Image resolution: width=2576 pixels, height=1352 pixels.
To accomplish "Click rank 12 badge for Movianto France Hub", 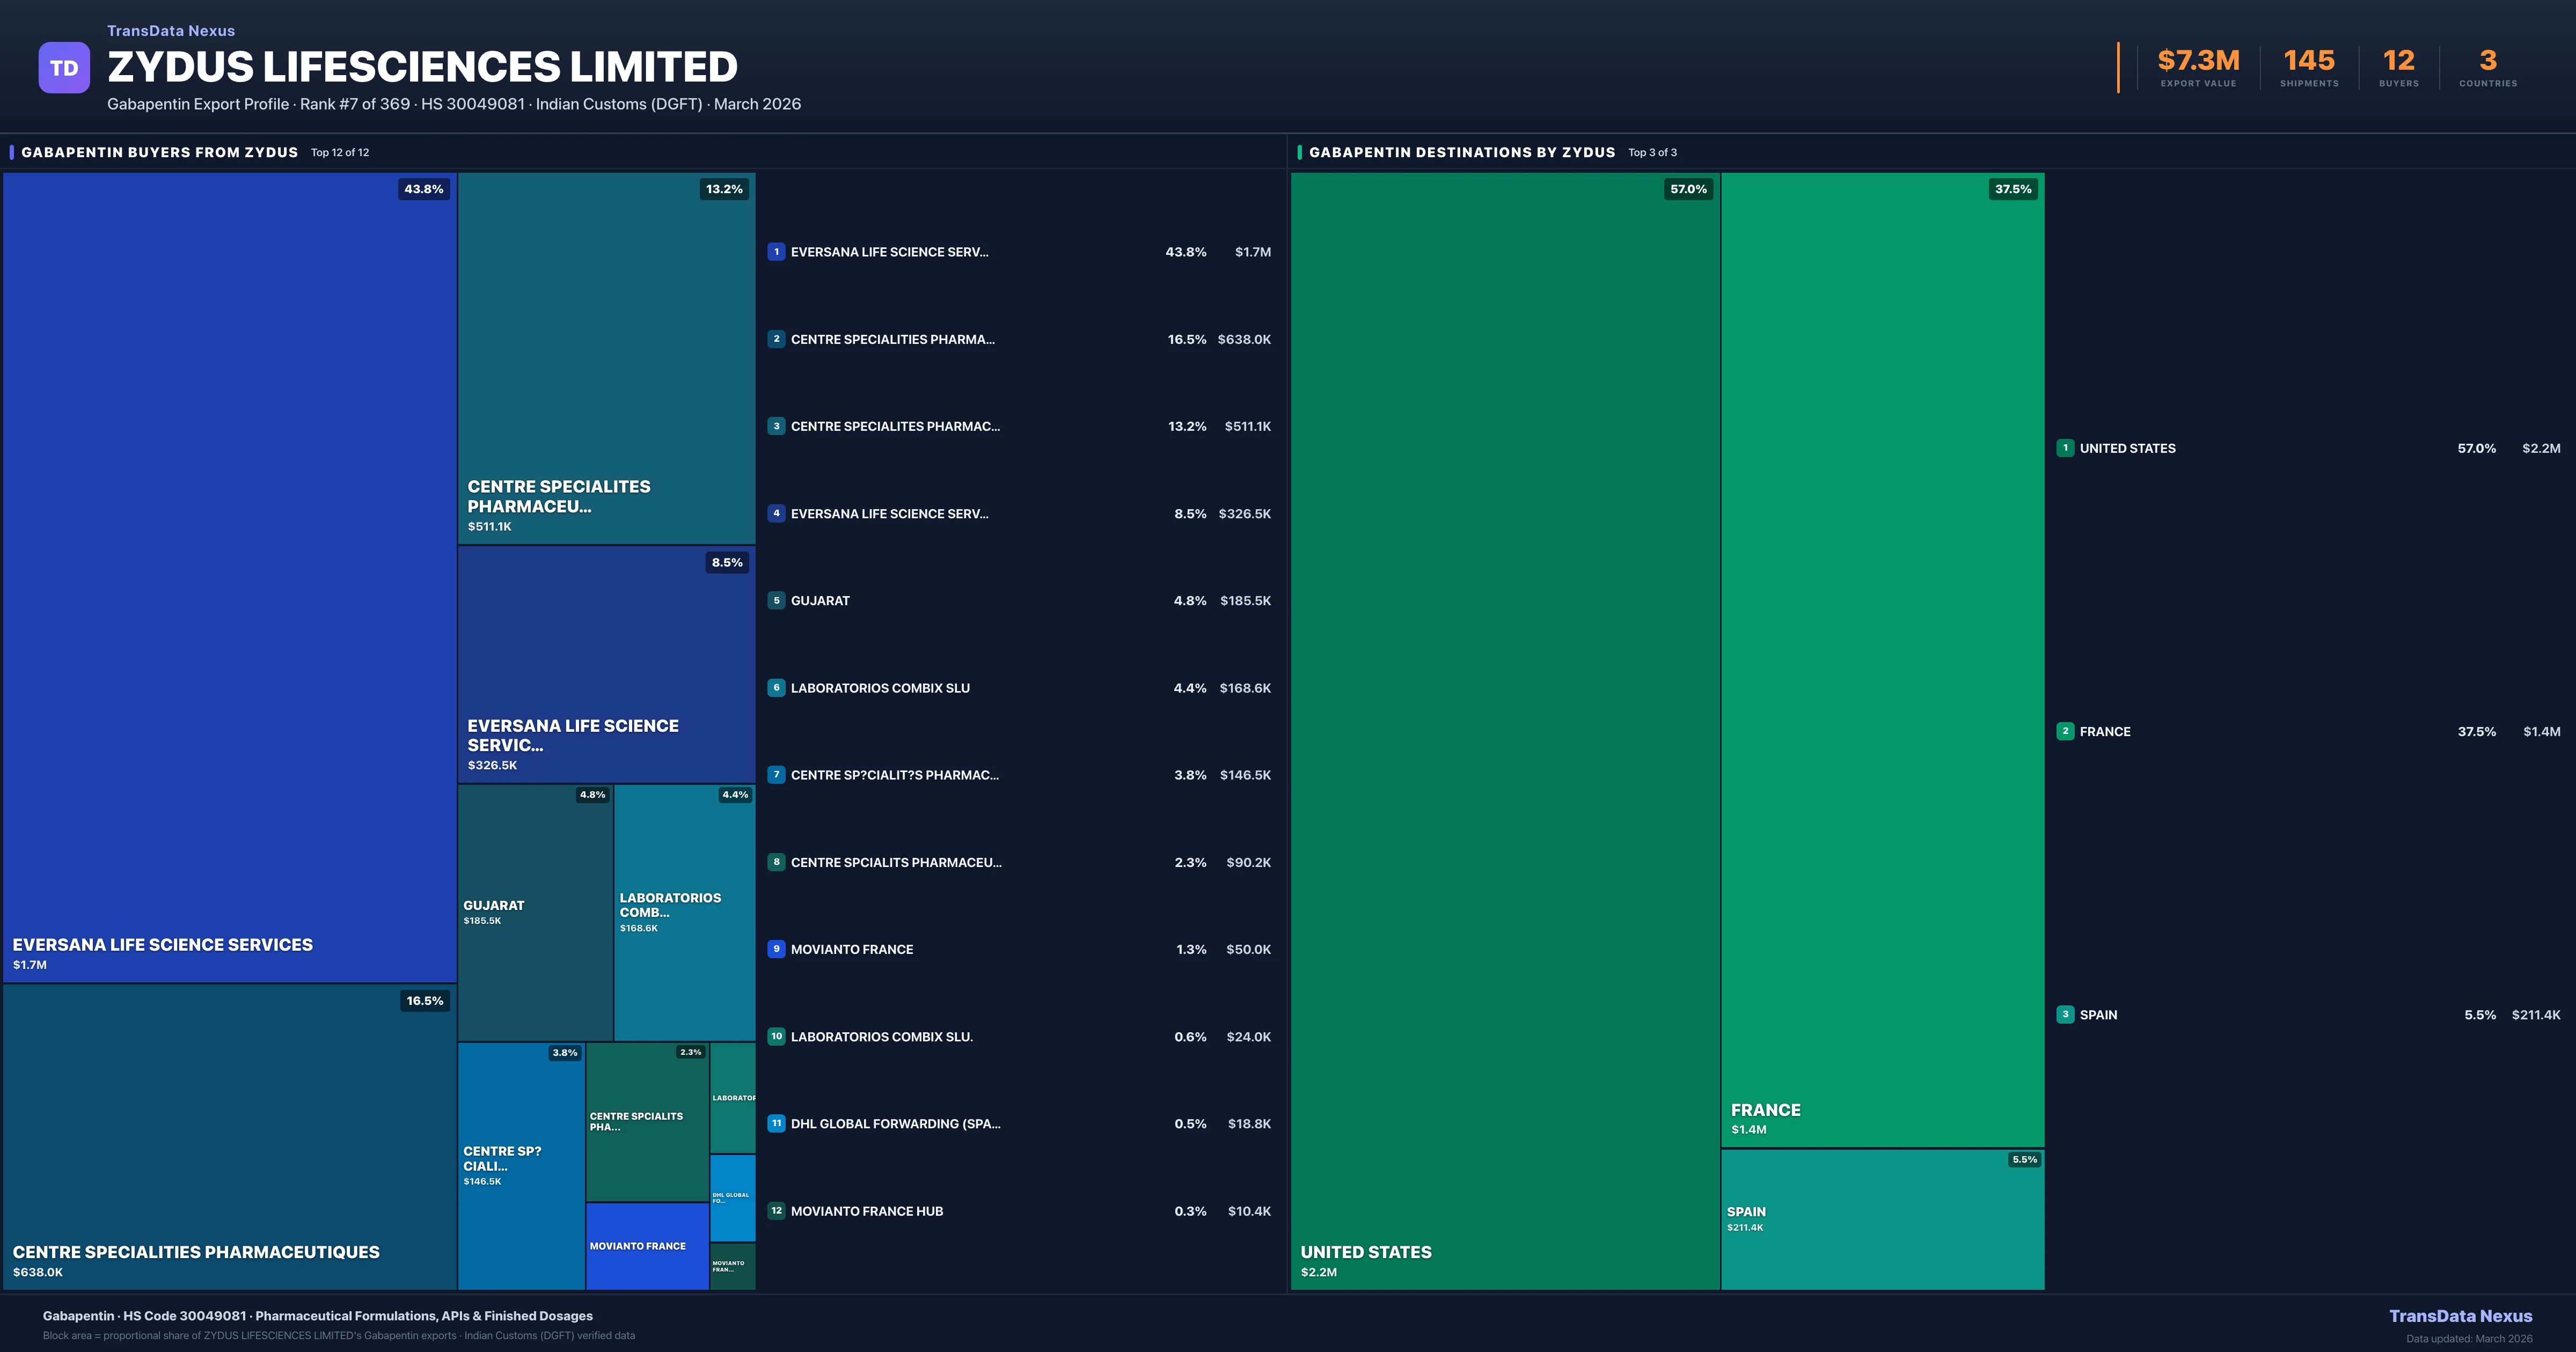I will [x=776, y=1211].
